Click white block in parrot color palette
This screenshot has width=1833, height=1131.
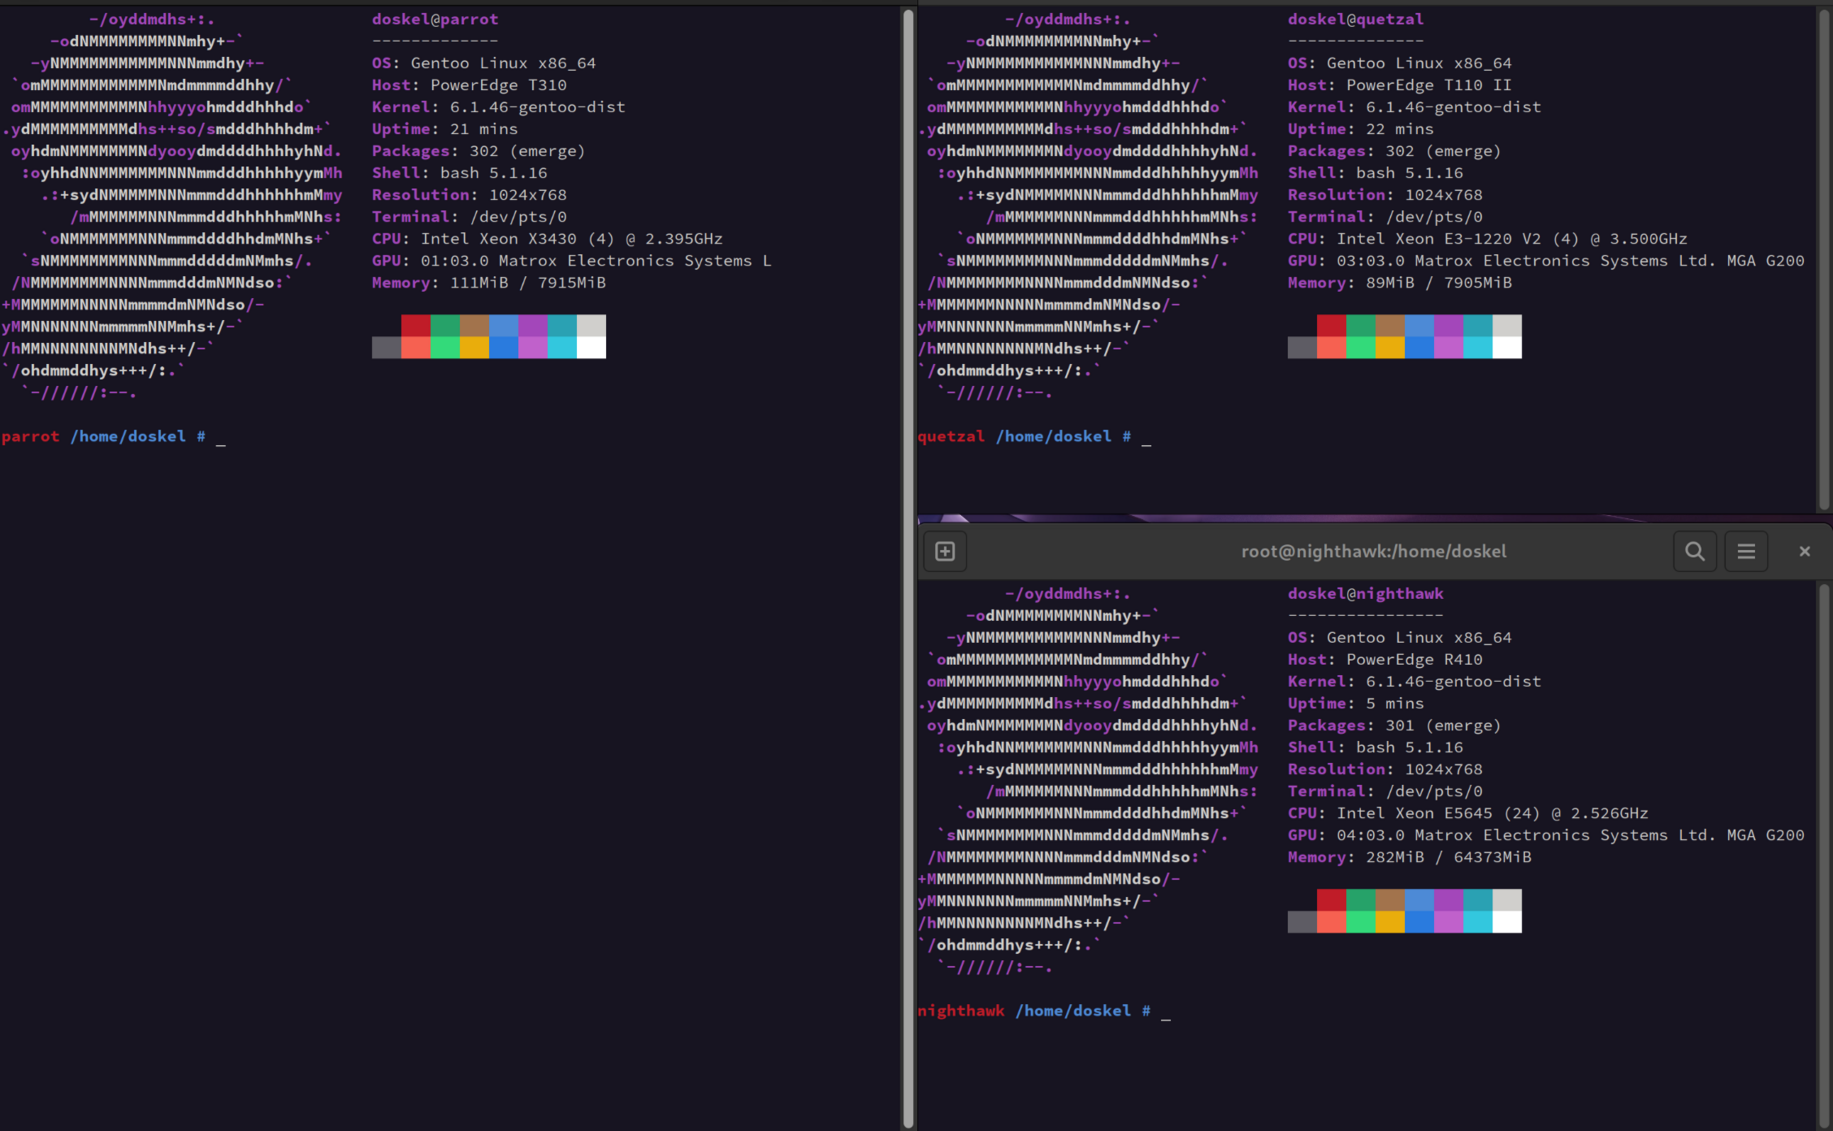tap(591, 347)
